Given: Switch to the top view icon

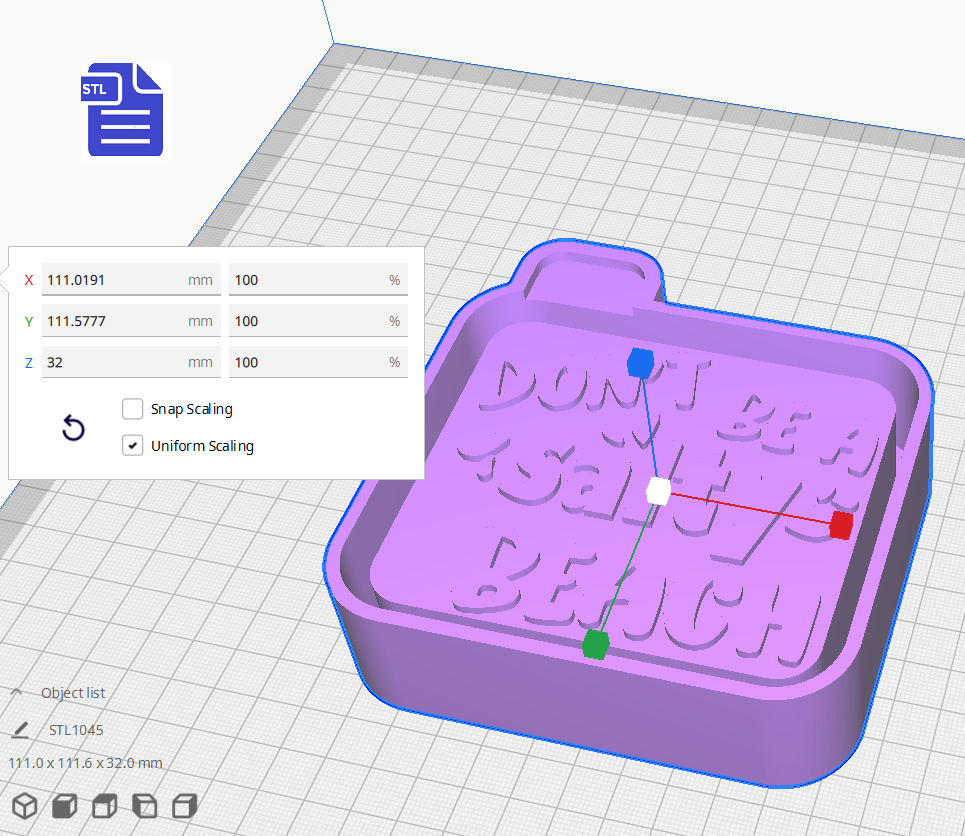Looking at the screenshot, I should pos(103,805).
